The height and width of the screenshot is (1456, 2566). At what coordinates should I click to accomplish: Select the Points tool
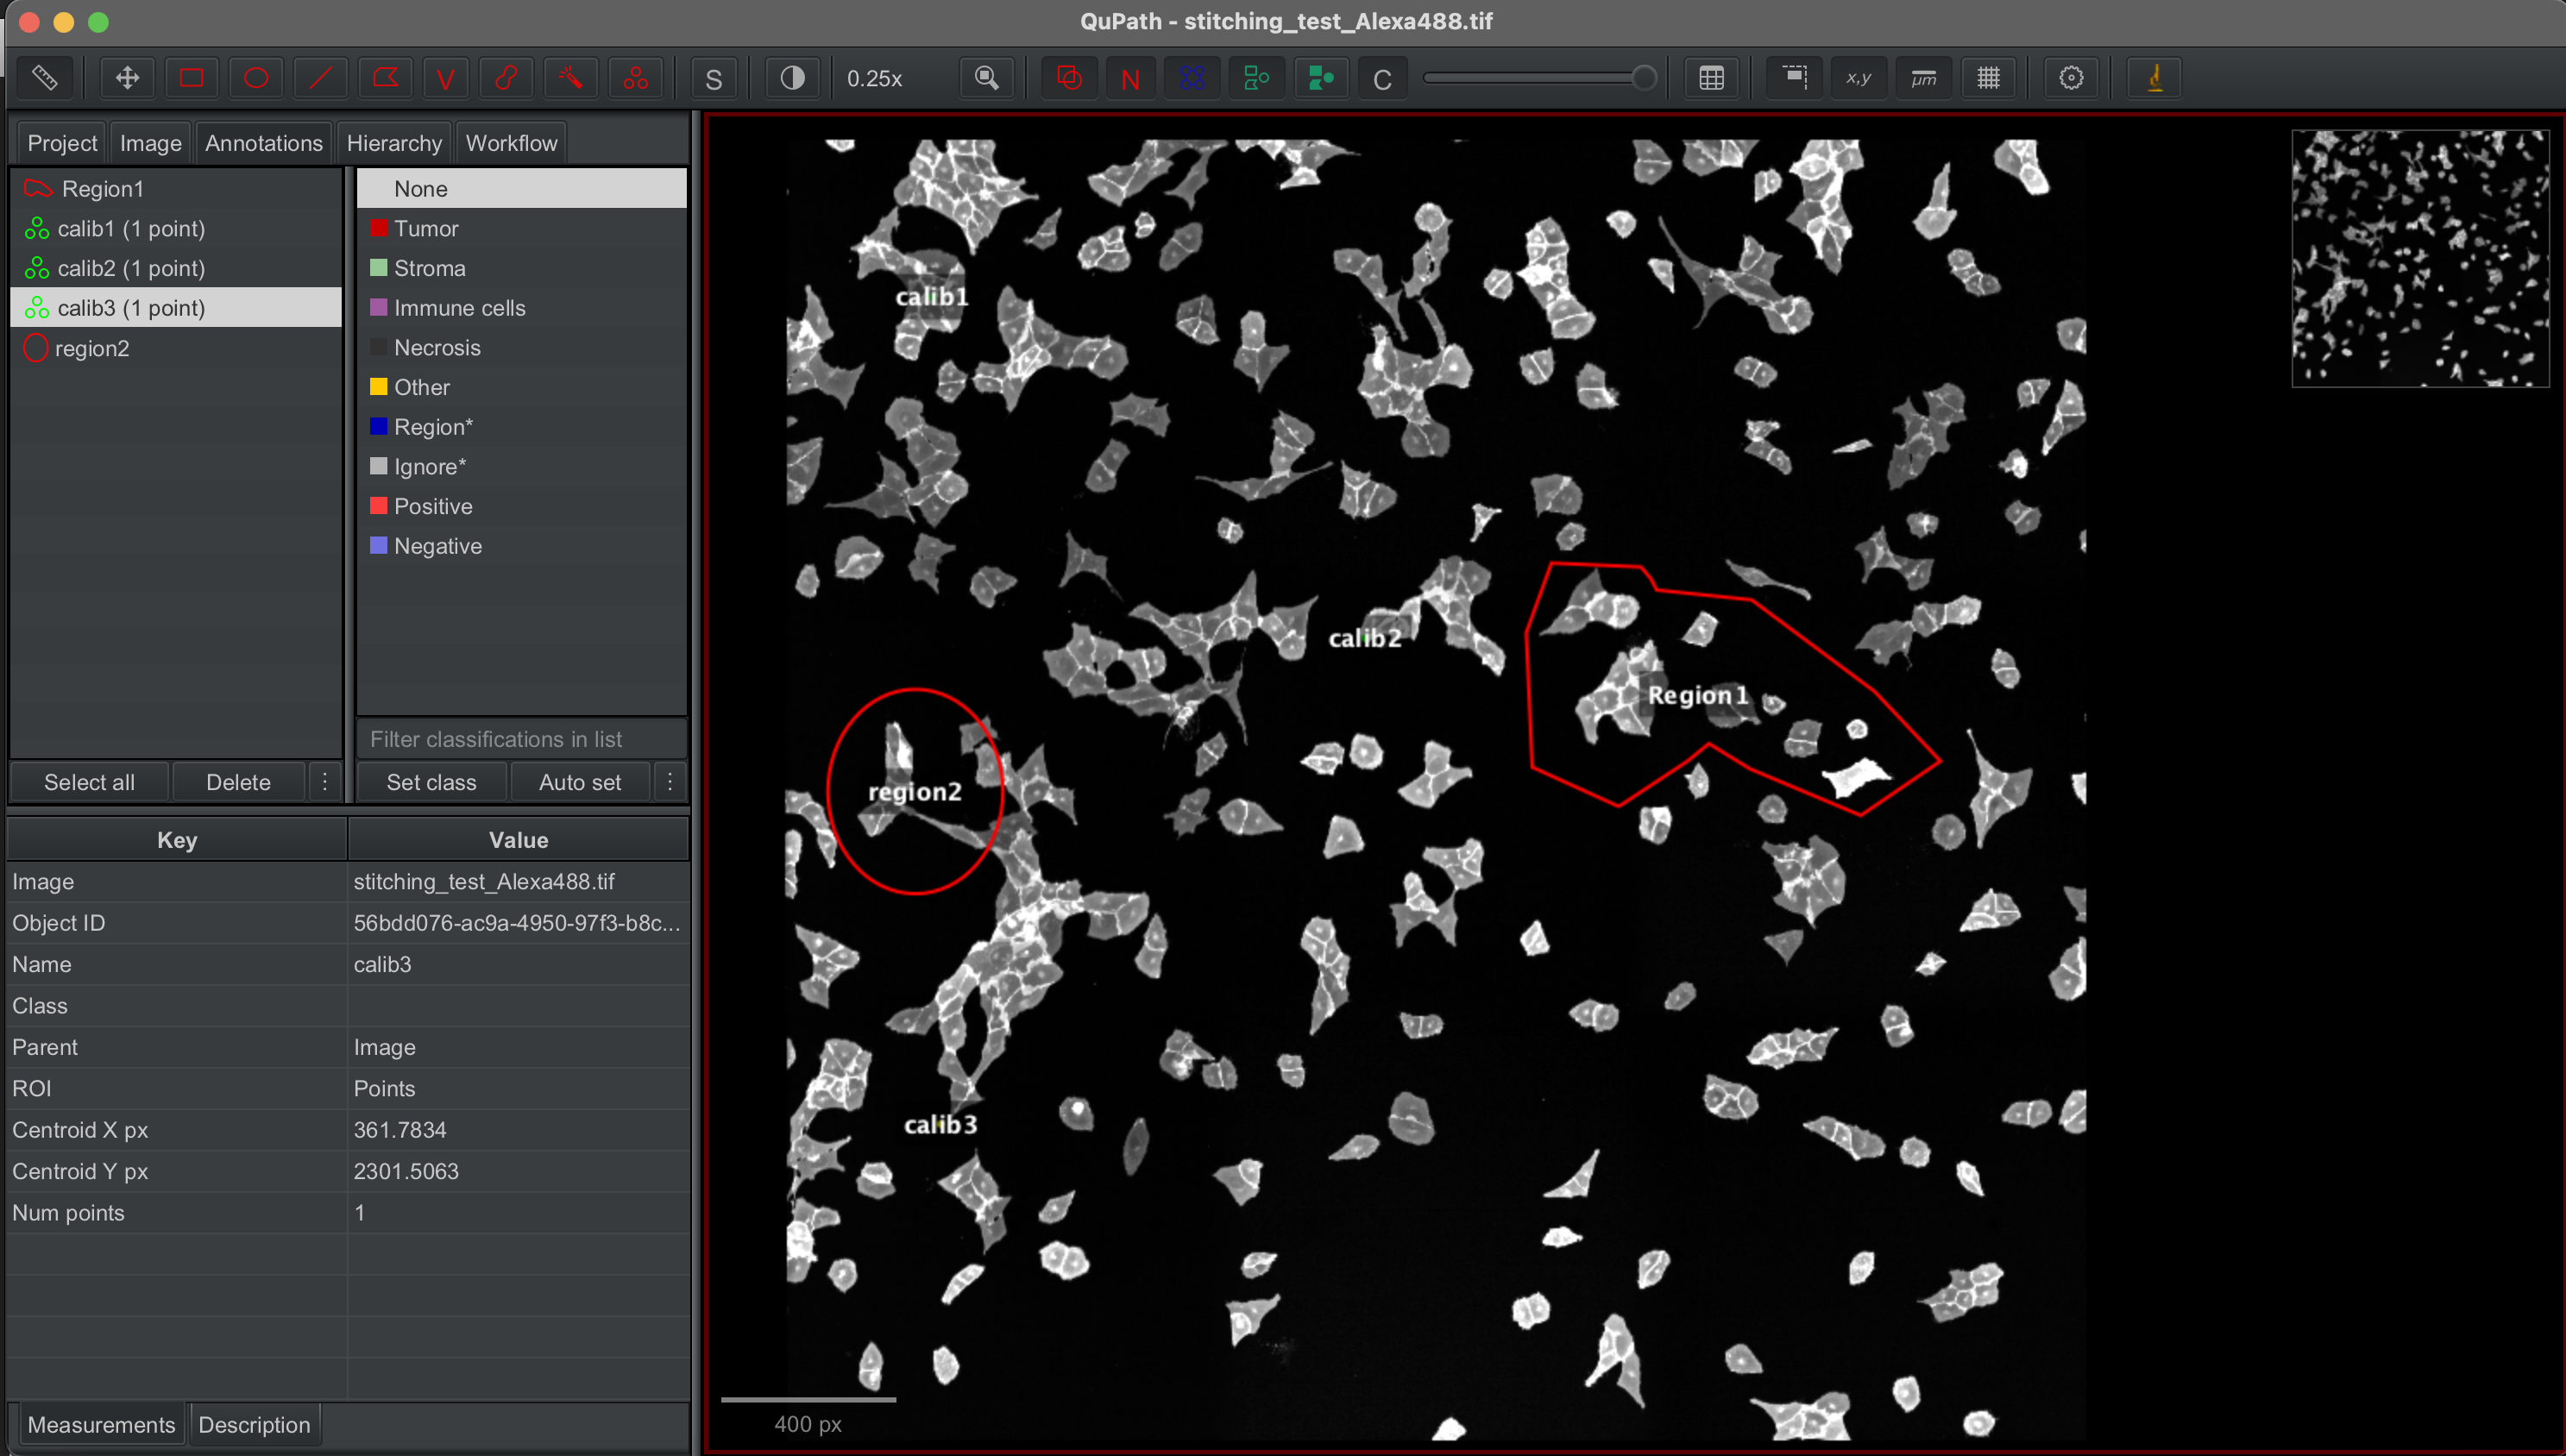635,78
